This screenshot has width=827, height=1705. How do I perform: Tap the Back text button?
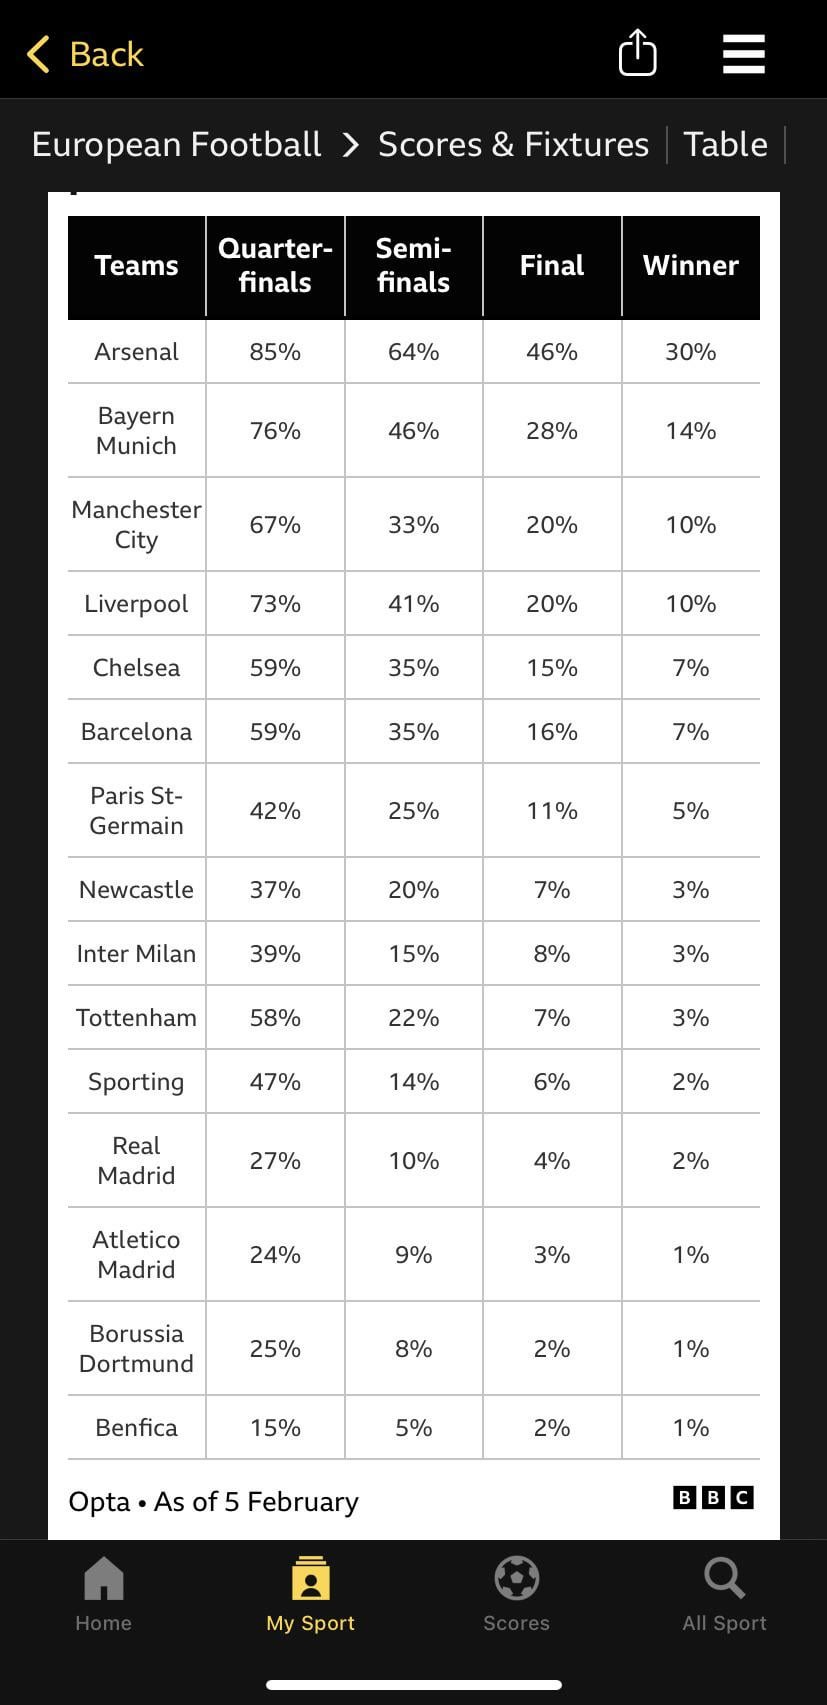click(107, 54)
